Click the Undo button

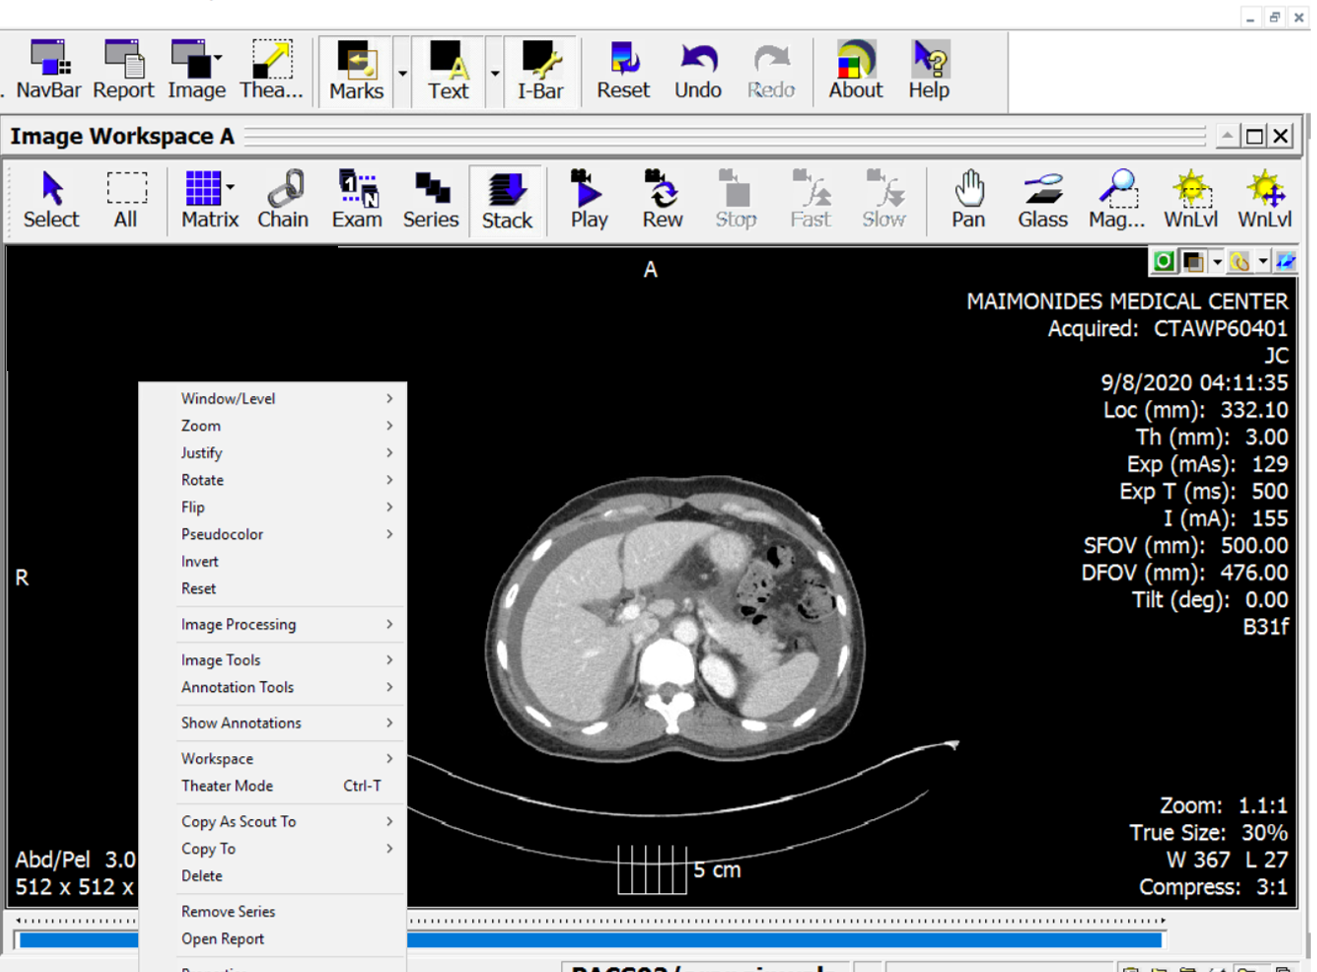pyautogui.click(x=698, y=71)
